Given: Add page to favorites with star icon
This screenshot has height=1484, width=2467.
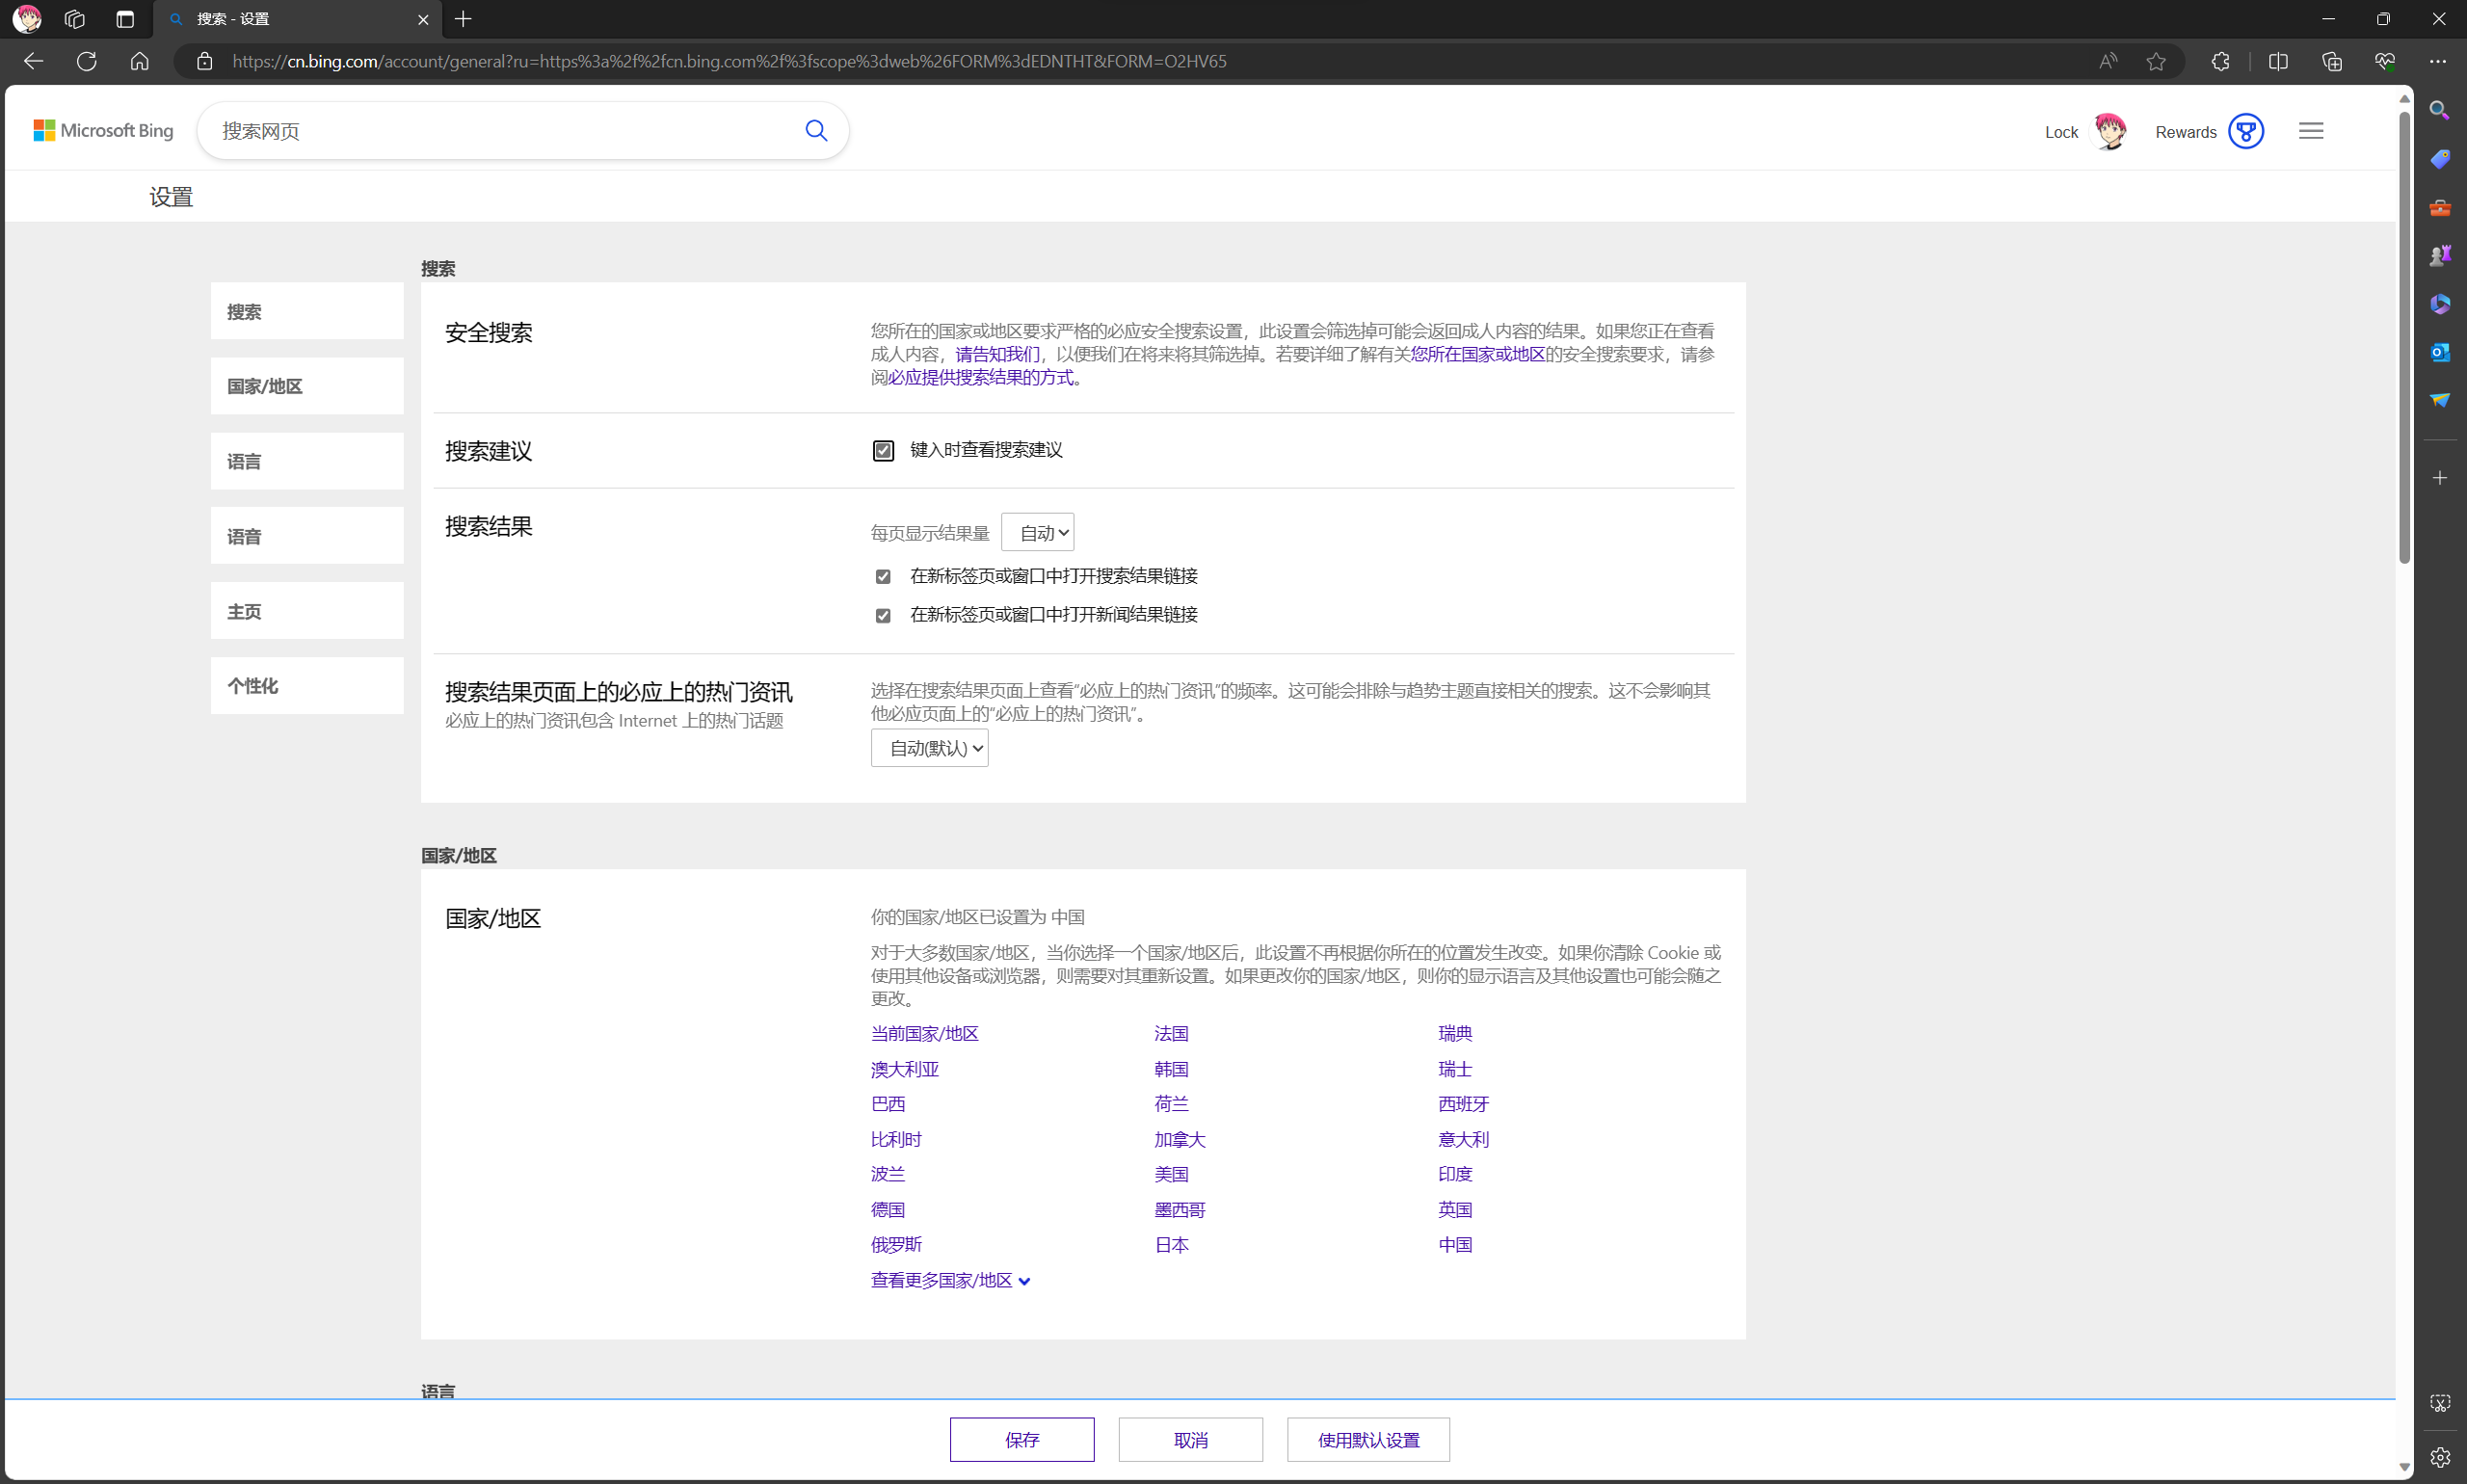Looking at the screenshot, I should click(x=2155, y=61).
